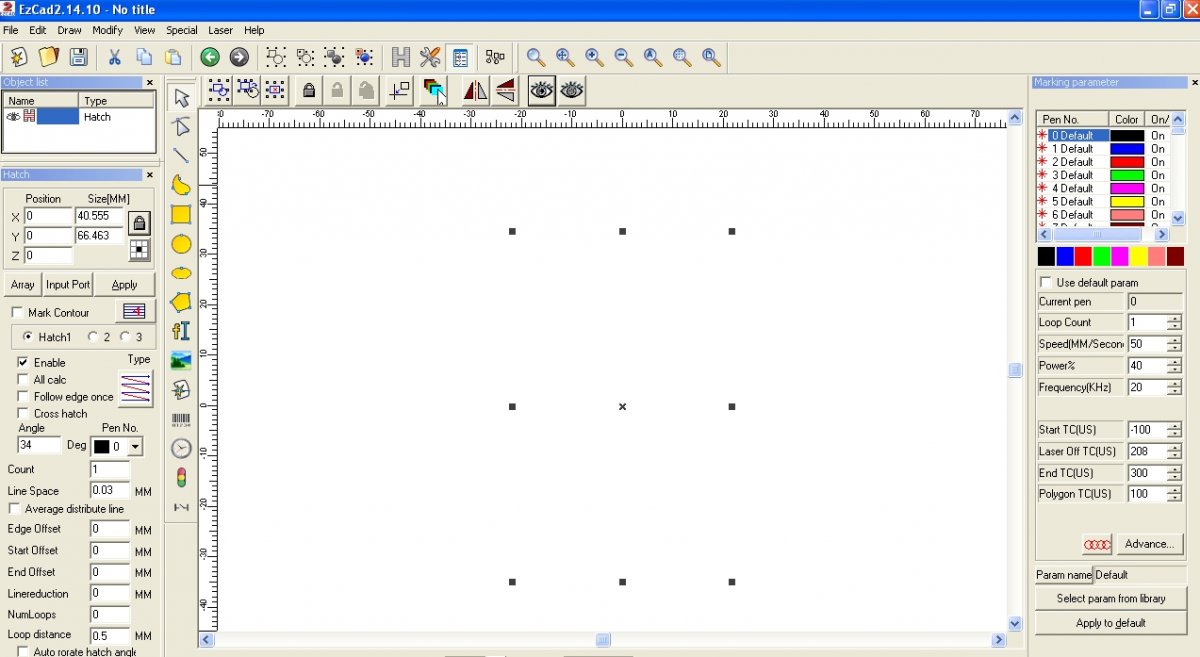This screenshot has height=657, width=1200.
Task: Check Use default param option
Action: pyautogui.click(x=1046, y=283)
